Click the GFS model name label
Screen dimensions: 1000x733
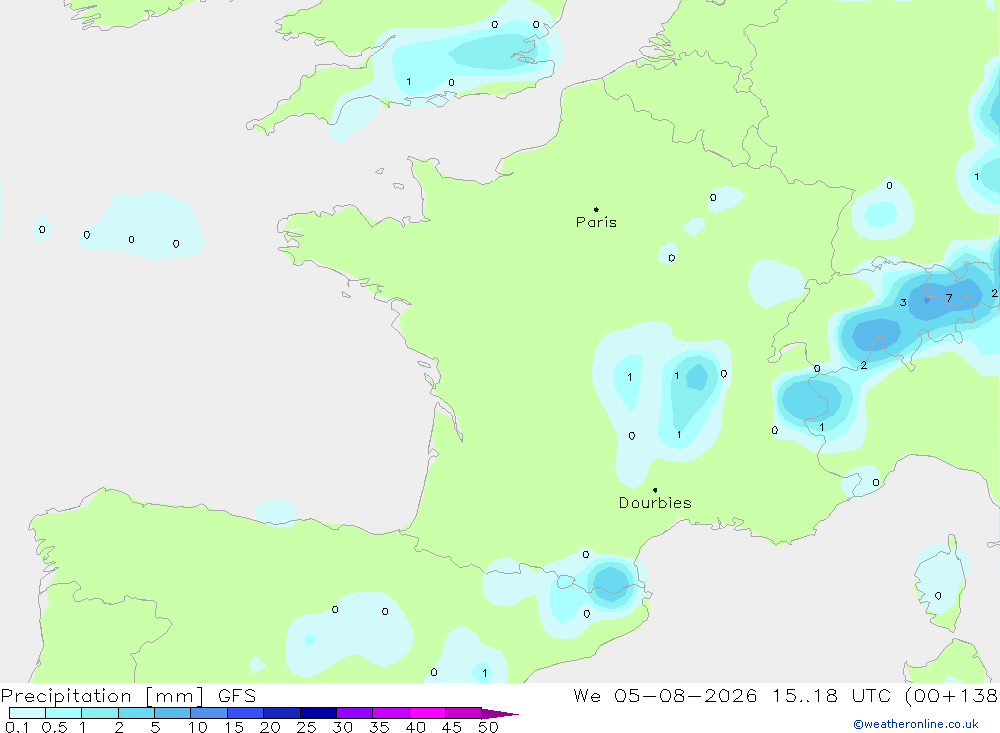pos(237,696)
